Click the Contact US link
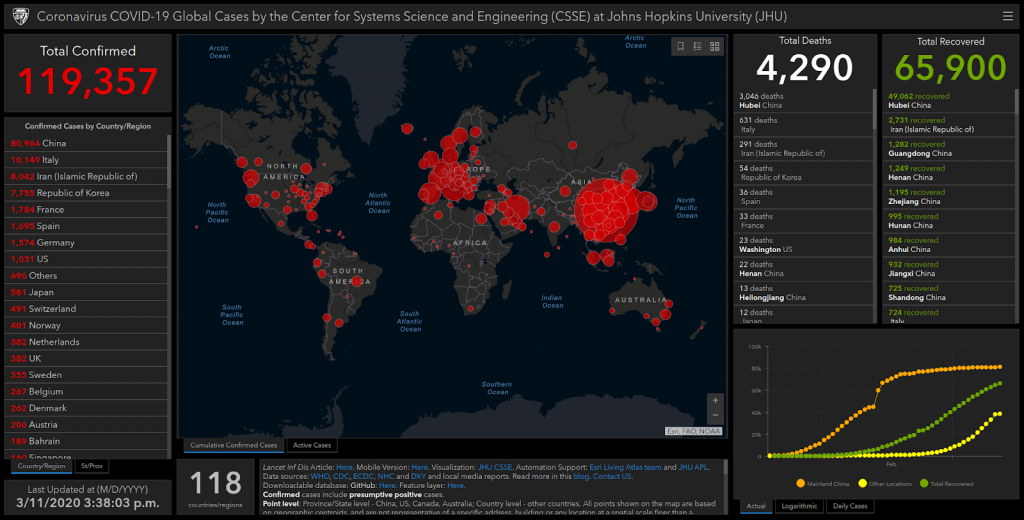Viewport: 1024px width, 520px height. coord(612,476)
